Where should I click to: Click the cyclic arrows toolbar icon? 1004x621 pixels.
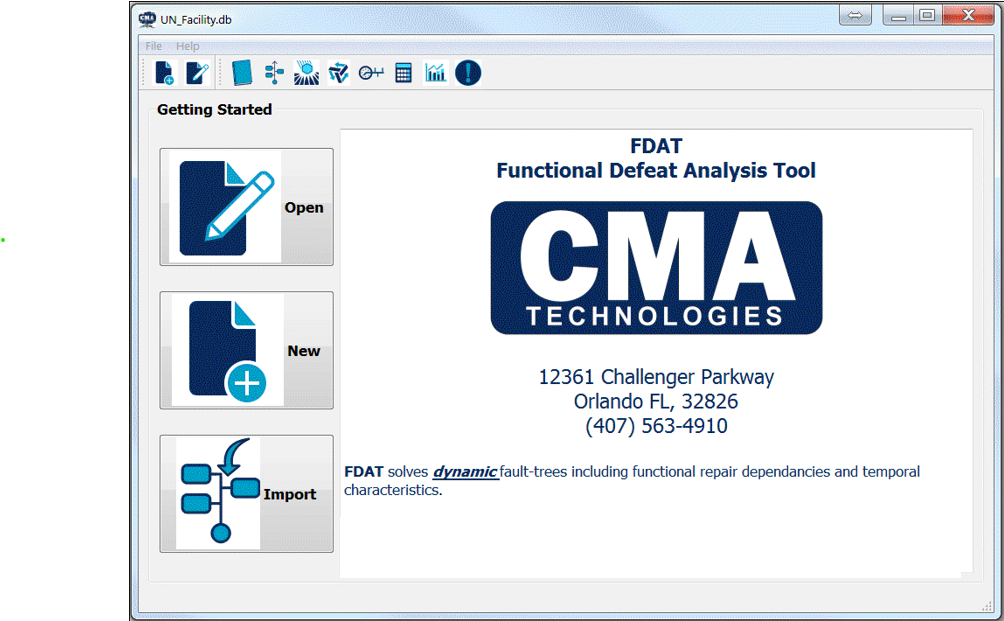(x=338, y=72)
